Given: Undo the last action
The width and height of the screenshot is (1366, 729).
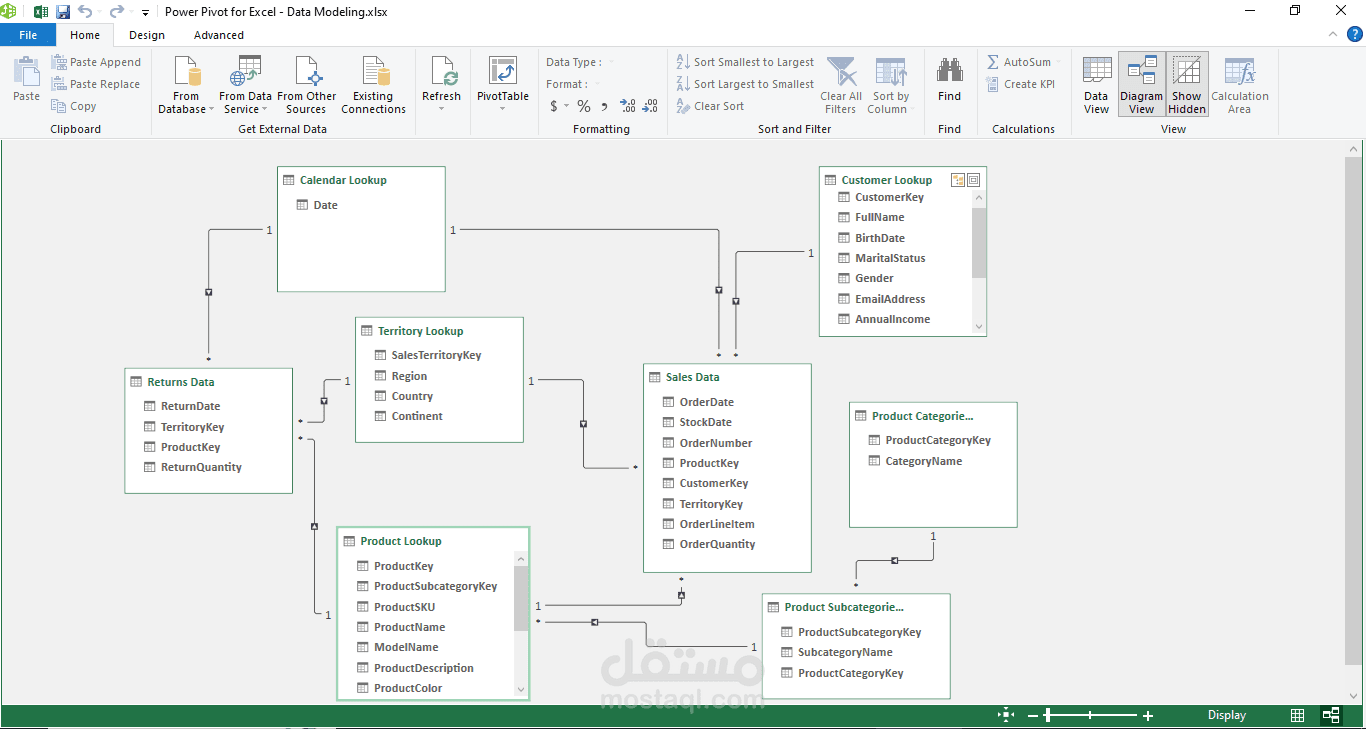Looking at the screenshot, I should tap(85, 12).
